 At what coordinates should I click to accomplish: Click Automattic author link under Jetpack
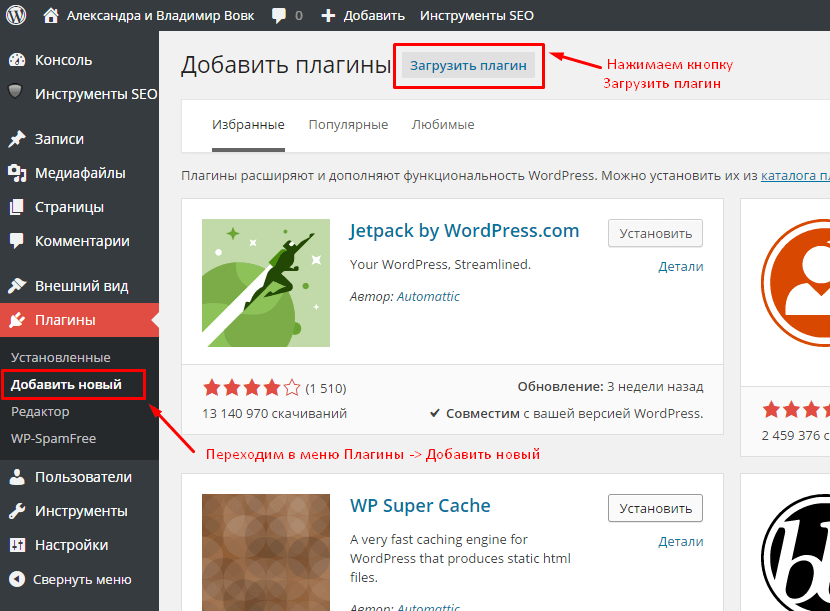tap(428, 296)
